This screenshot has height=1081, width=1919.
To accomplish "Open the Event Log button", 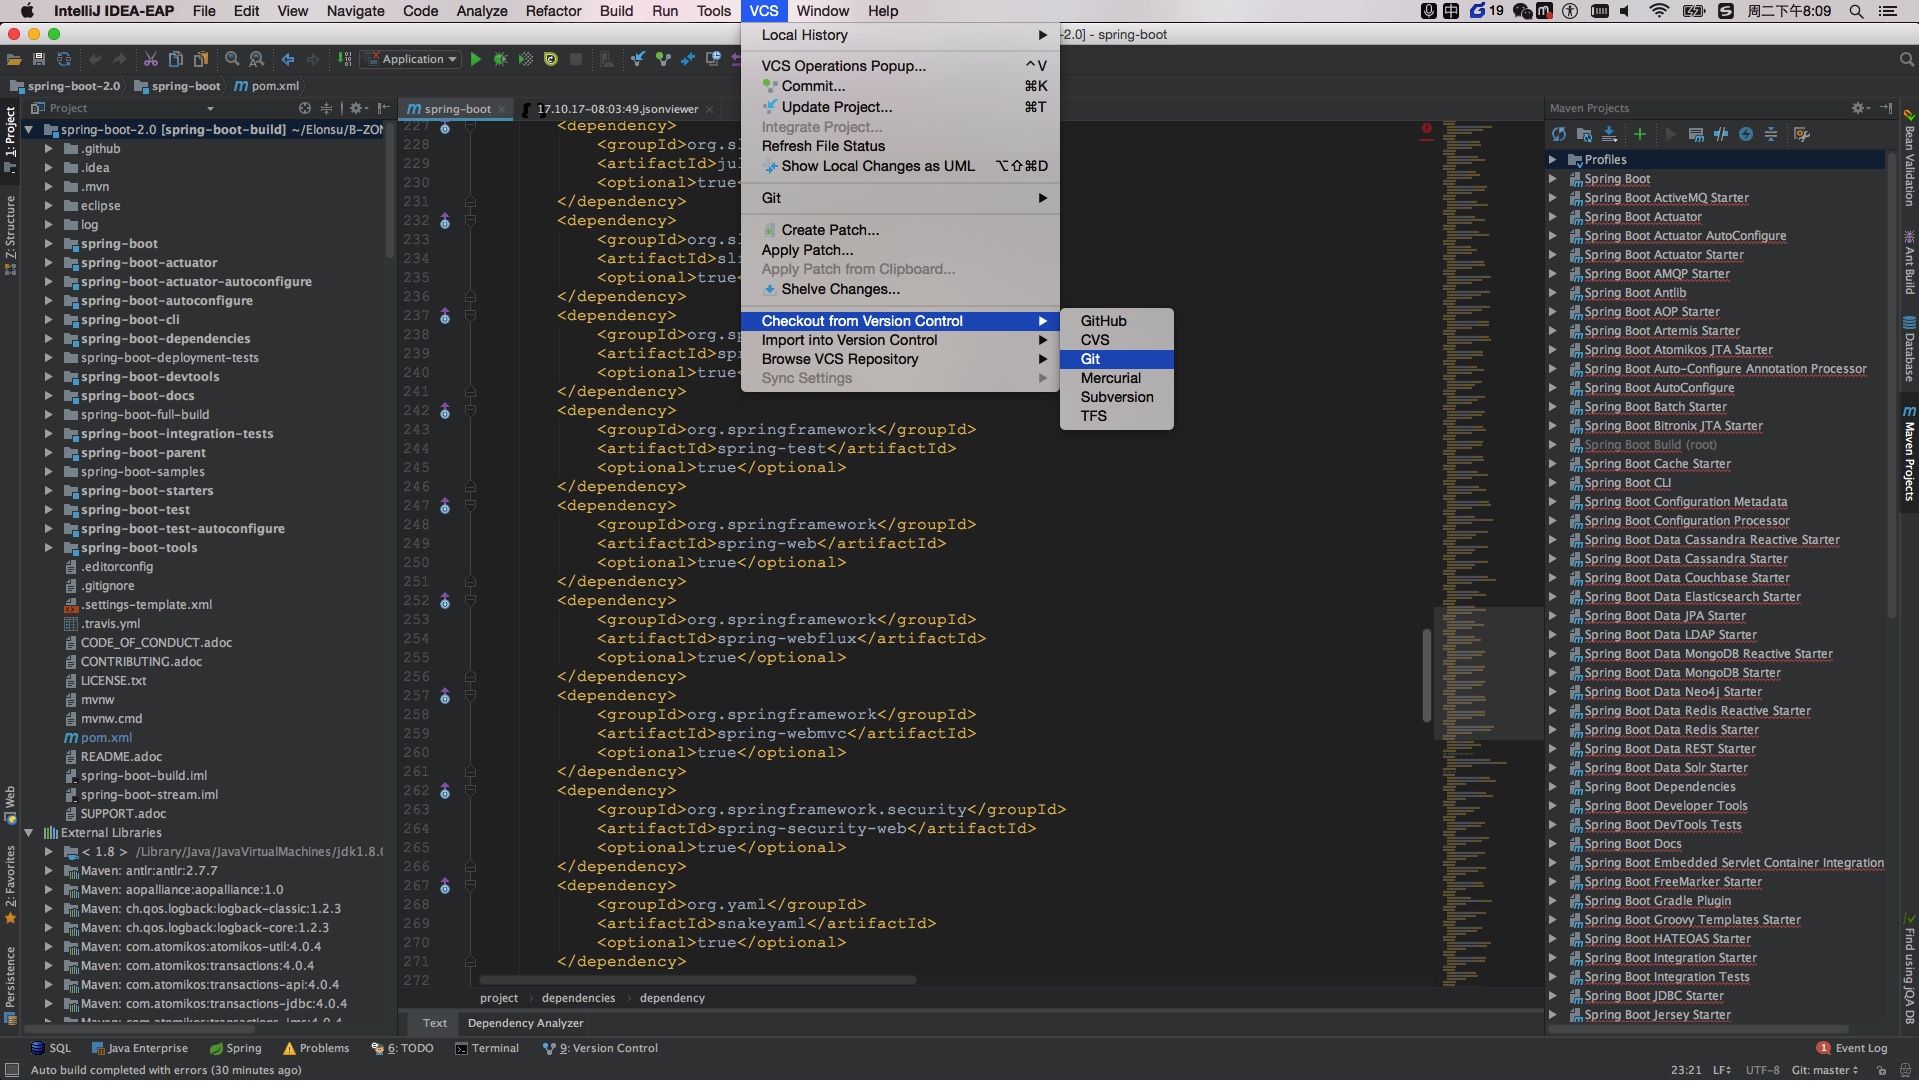I will [x=1852, y=1049].
